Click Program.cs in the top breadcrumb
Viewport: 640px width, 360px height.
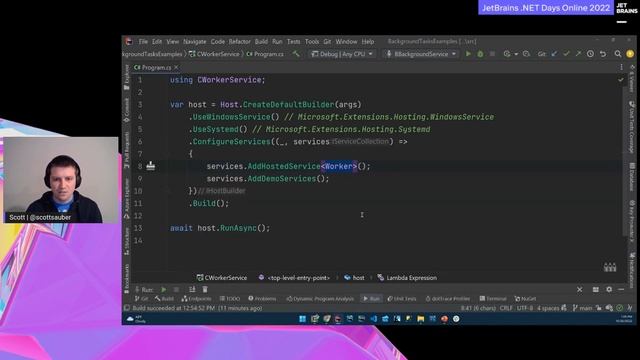tap(265, 54)
